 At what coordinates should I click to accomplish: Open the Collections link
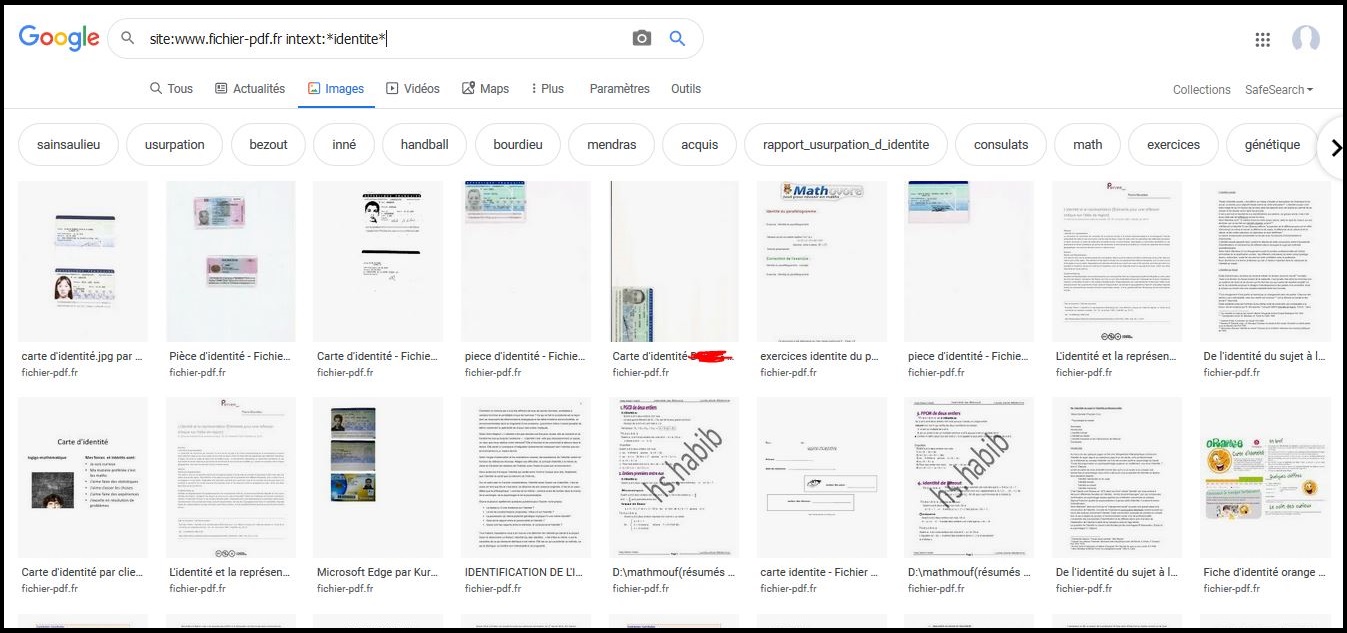[x=1201, y=89]
